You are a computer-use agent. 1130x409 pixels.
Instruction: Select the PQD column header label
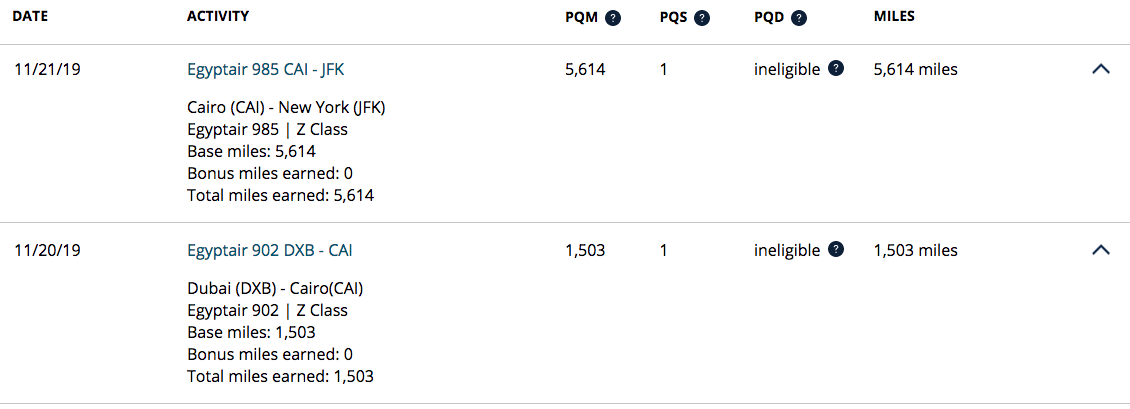click(769, 18)
